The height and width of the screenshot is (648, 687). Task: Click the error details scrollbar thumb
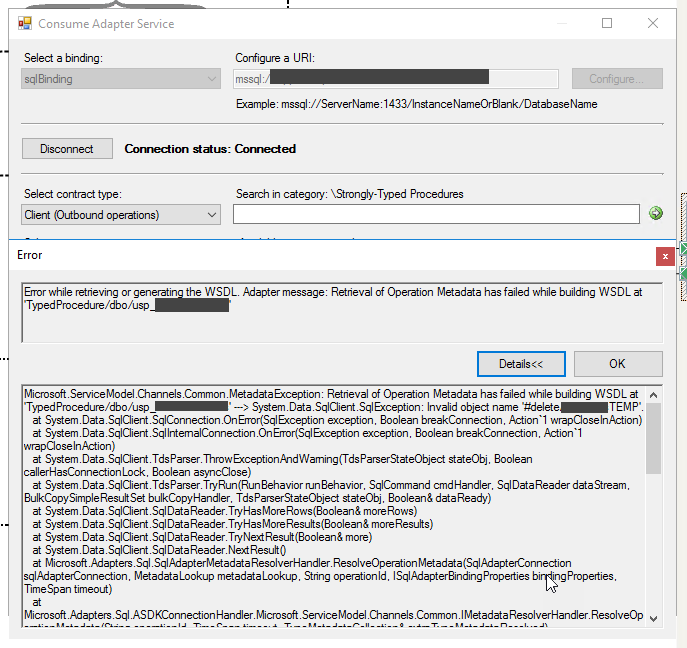653,438
